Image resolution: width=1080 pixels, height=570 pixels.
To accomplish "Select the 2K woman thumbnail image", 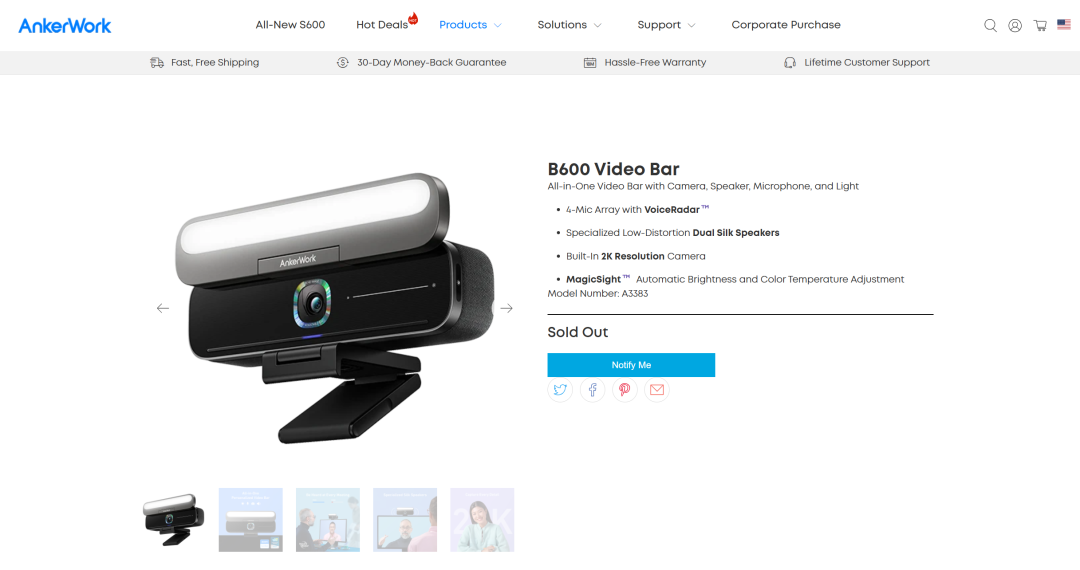I will pyautogui.click(x=482, y=520).
